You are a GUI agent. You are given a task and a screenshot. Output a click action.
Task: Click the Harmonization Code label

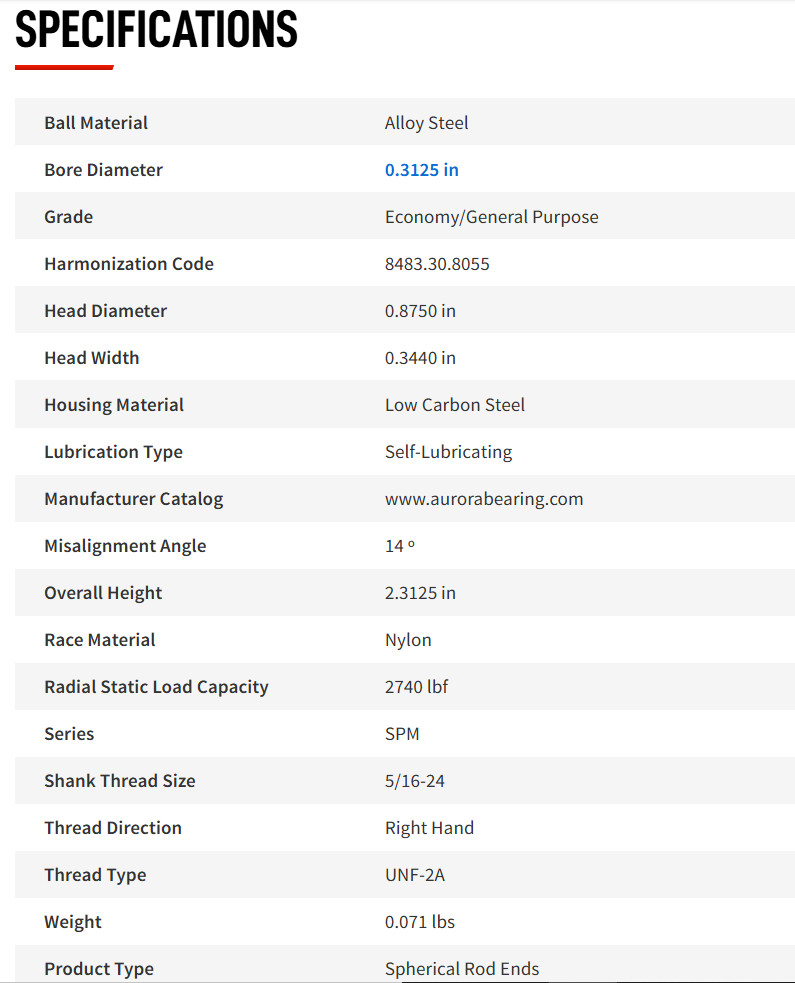pos(129,264)
